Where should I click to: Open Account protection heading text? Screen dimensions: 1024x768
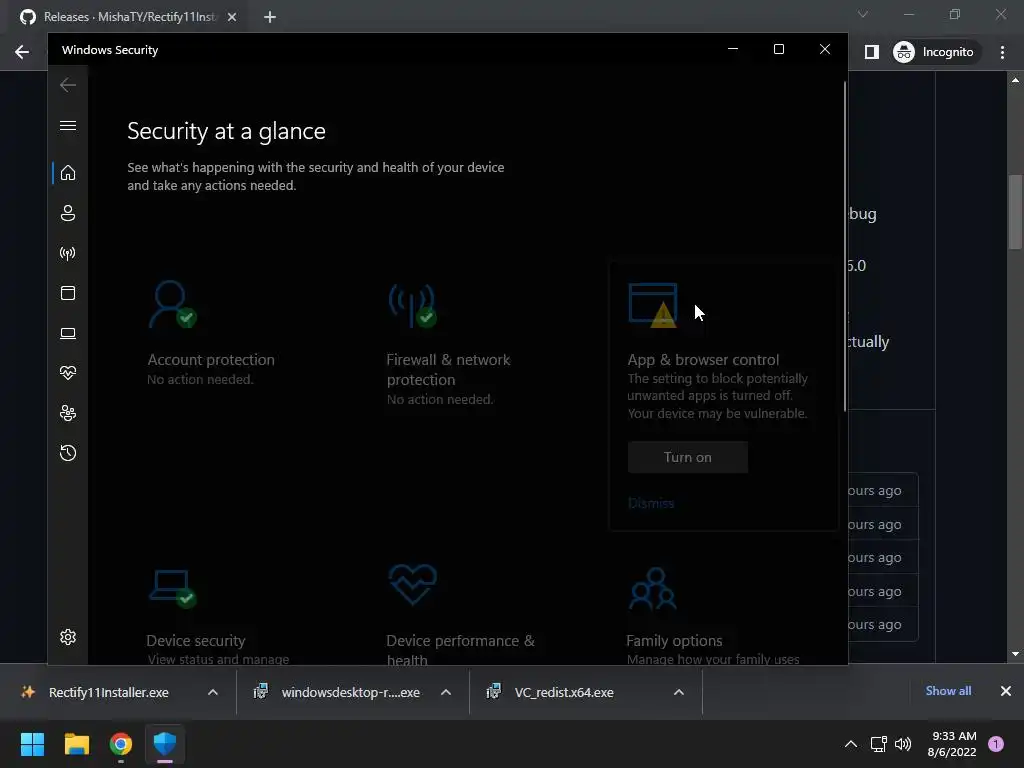(x=211, y=360)
